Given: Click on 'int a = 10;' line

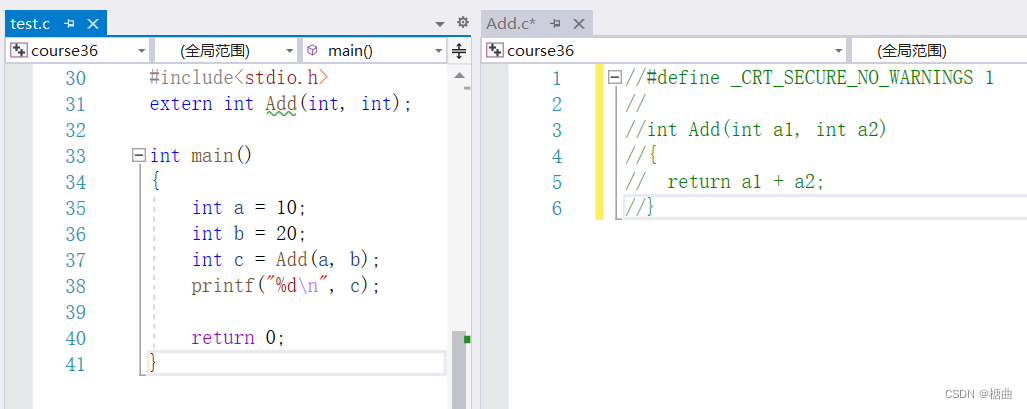Looking at the screenshot, I should (x=249, y=208).
